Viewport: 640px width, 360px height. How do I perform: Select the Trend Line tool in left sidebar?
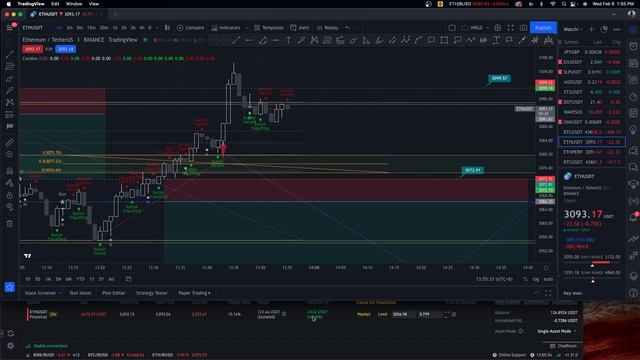coord(10,54)
